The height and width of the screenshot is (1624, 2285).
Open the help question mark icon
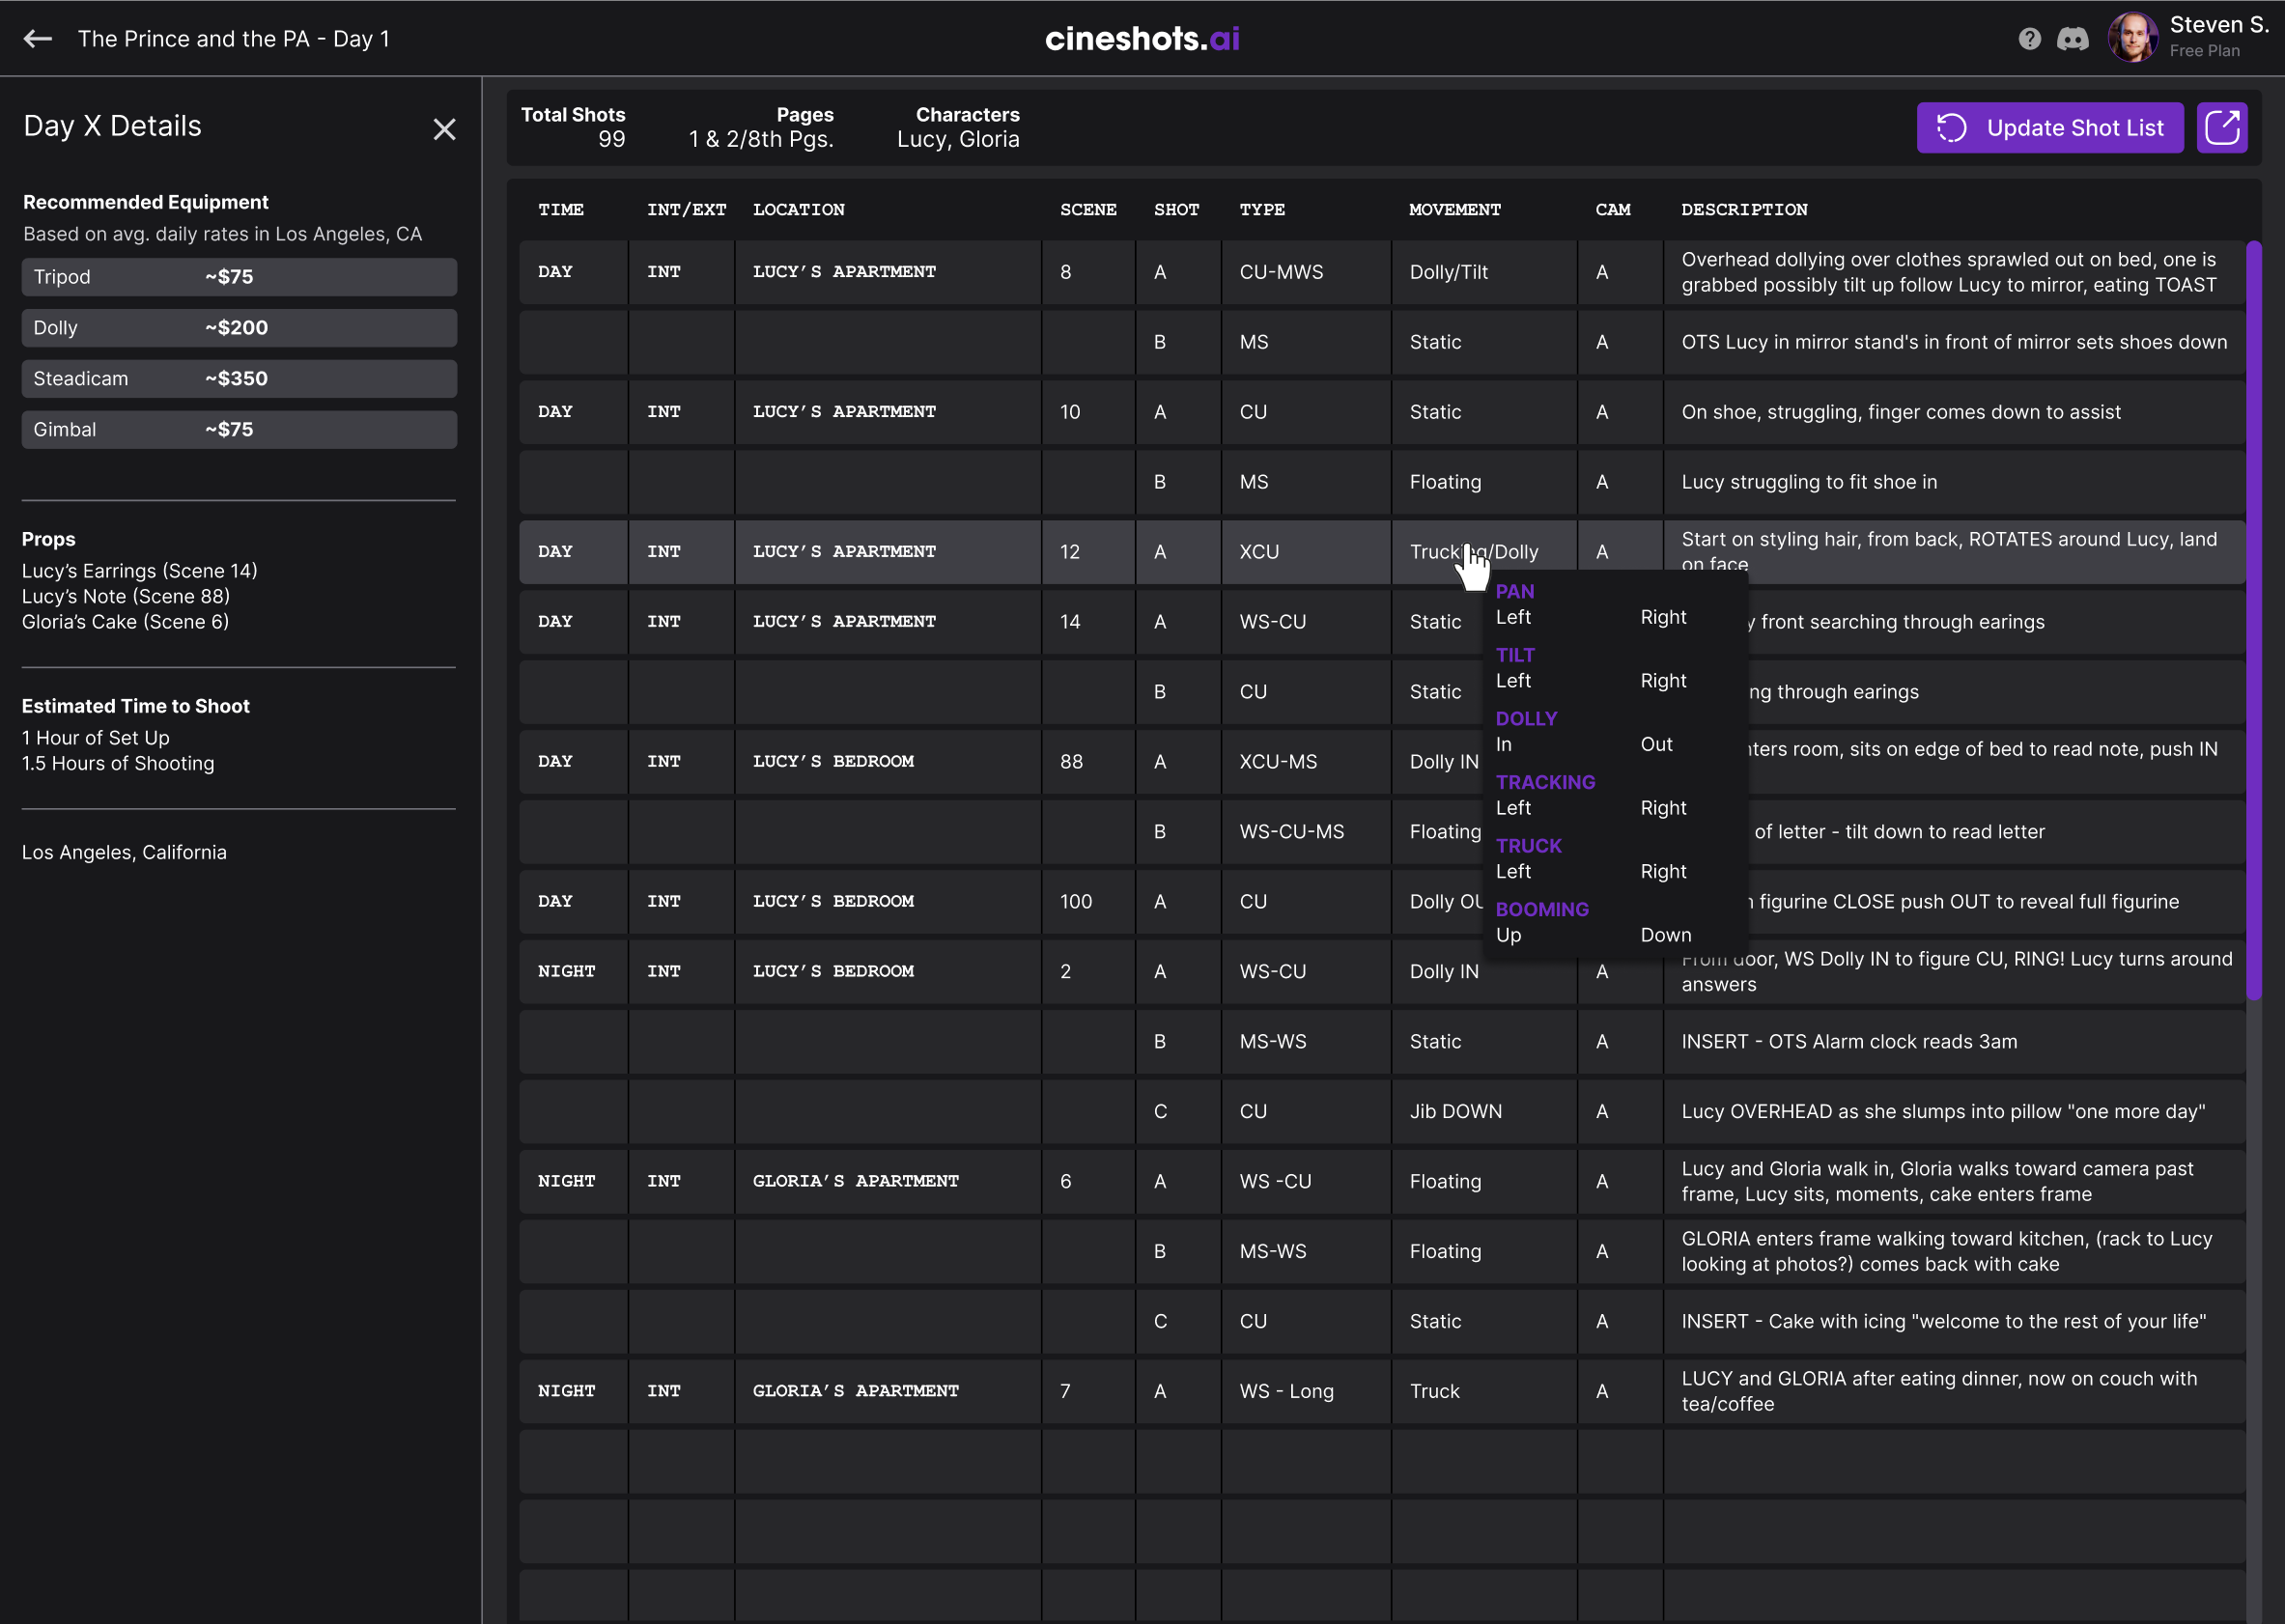click(2029, 39)
